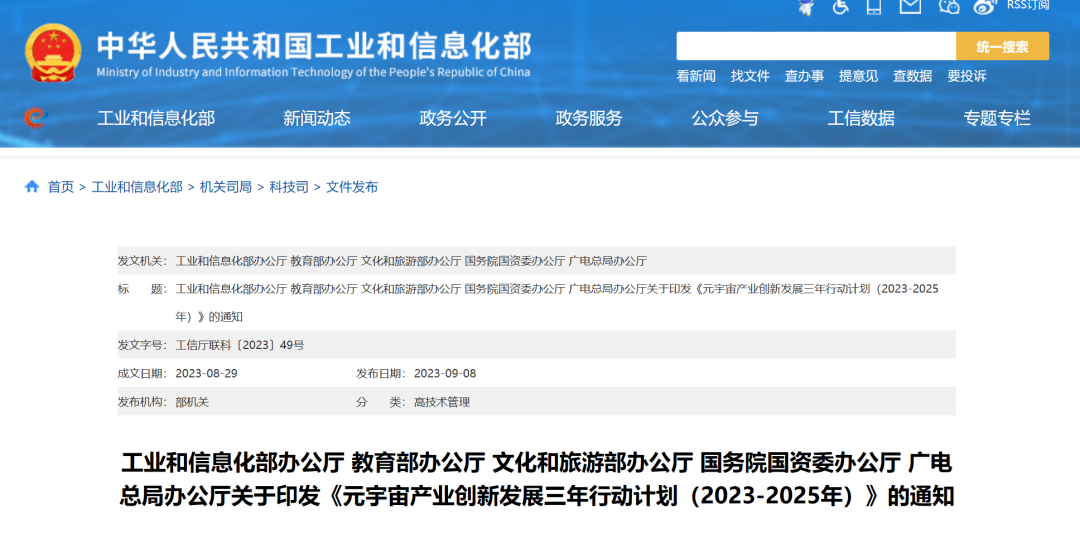Click the document number 工信厅联科〔2023〕49号
The image size is (1080, 558).
240,345
